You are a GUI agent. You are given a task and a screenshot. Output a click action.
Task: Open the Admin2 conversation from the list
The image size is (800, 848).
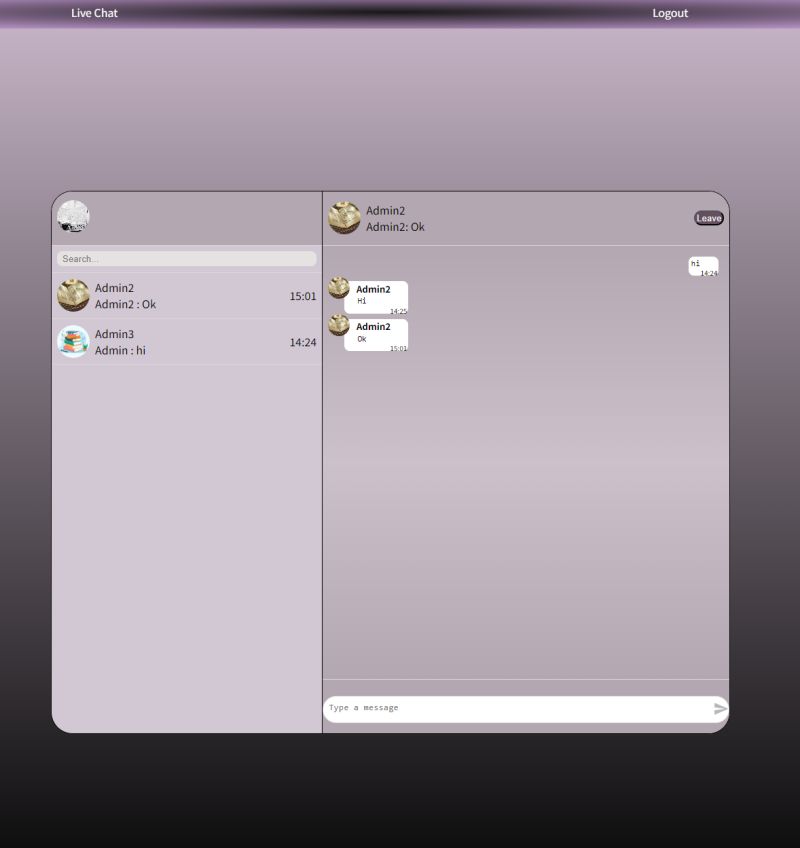(185, 296)
